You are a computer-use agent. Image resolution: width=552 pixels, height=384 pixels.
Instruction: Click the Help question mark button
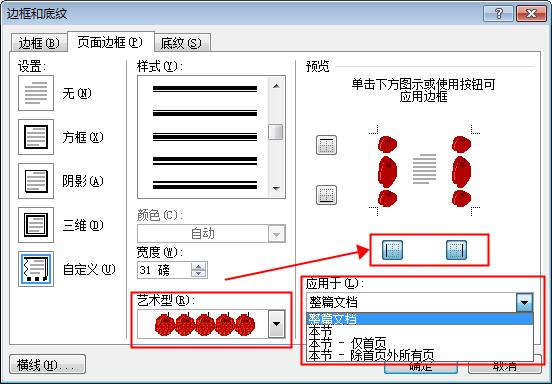tap(498, 14)
